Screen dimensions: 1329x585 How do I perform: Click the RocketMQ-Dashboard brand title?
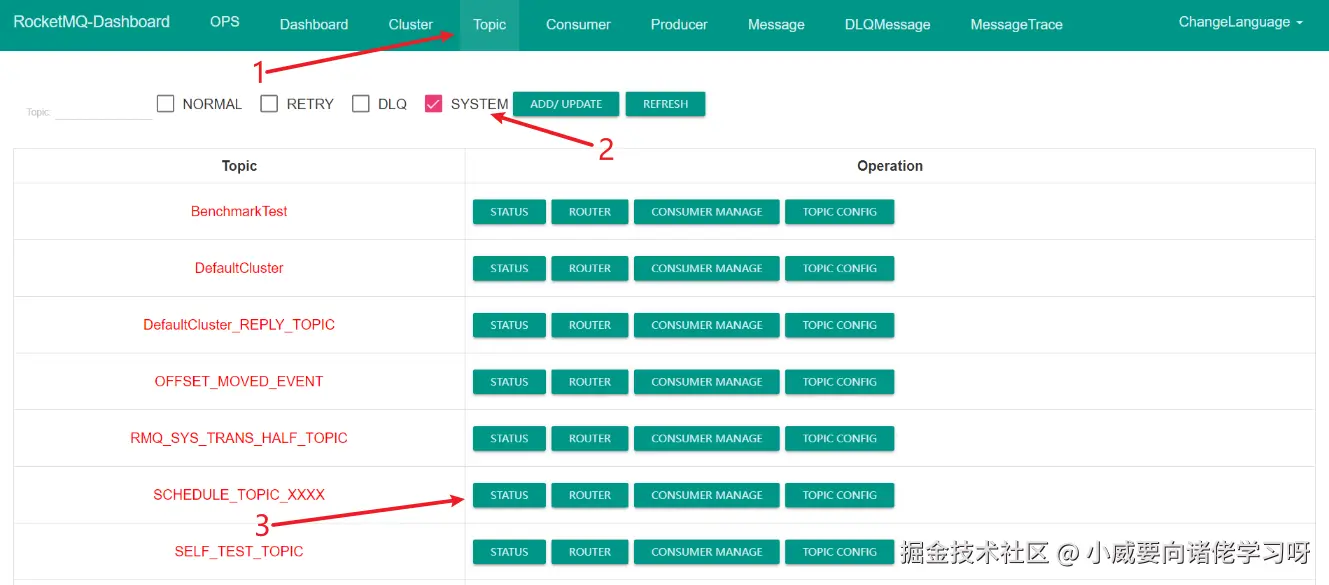[x=92, y=22]
